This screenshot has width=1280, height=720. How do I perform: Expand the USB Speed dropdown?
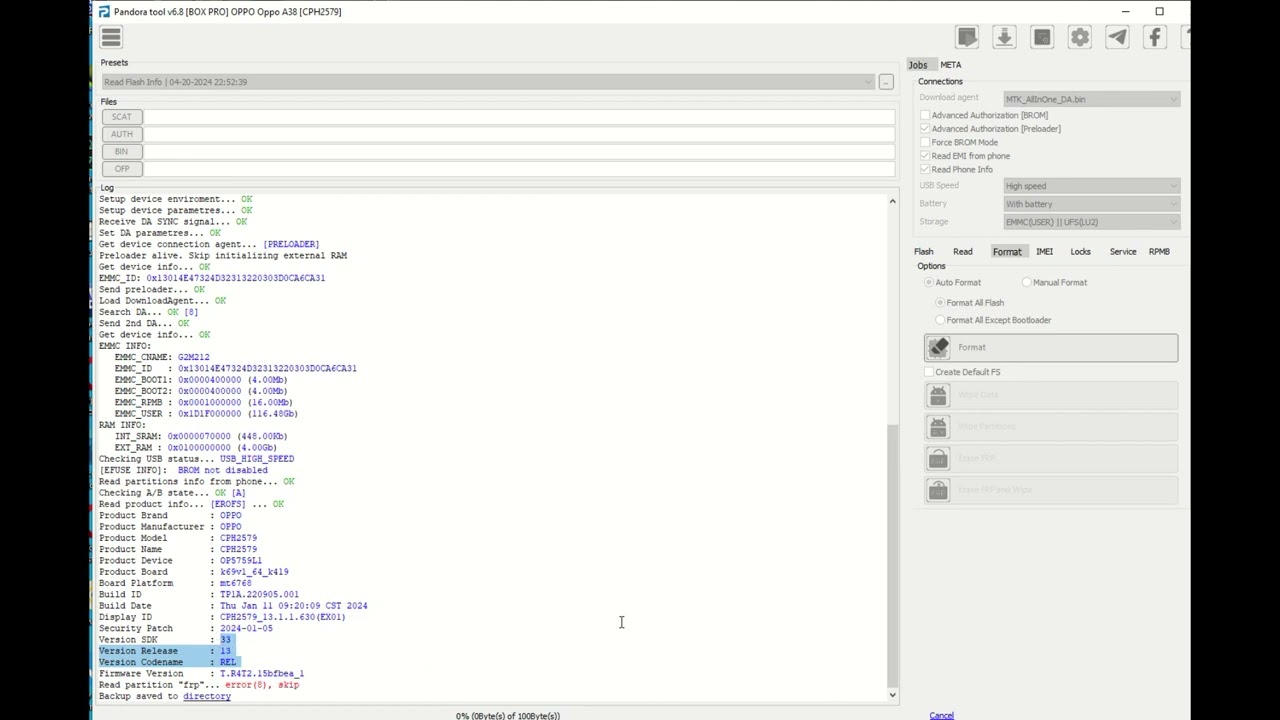click(x=1091, y=186)
